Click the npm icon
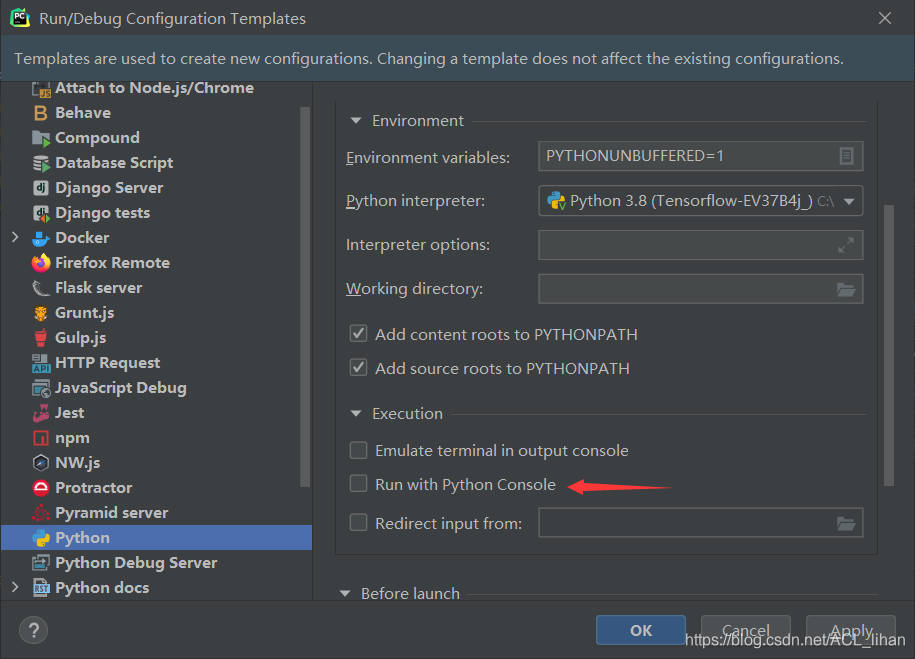This screenshot has width=915, height=659. (41, 438)
